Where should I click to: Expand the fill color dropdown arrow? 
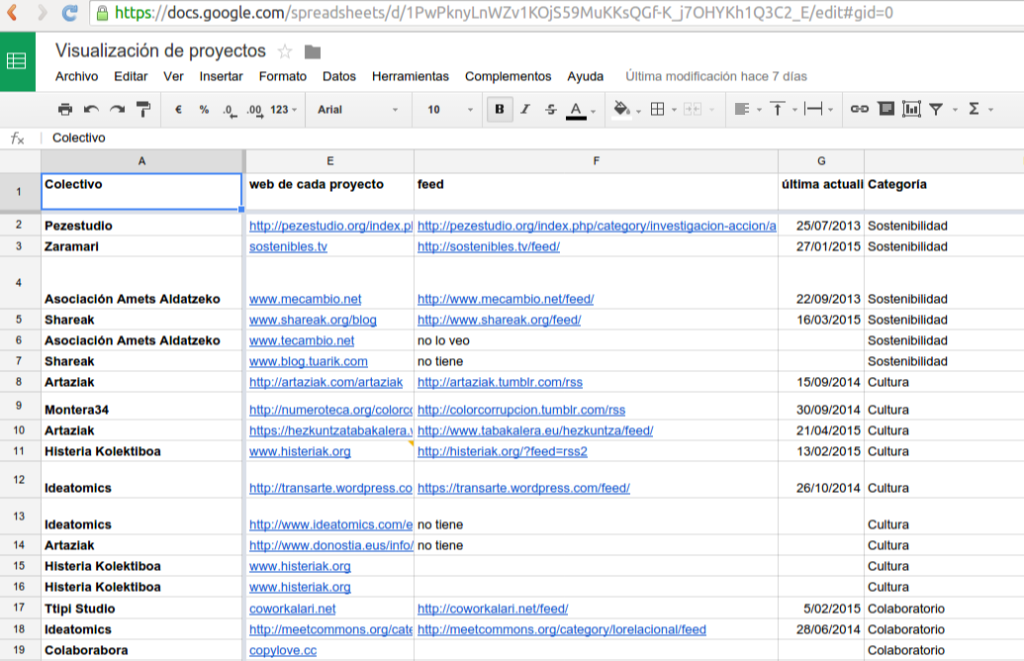(639, 110)
